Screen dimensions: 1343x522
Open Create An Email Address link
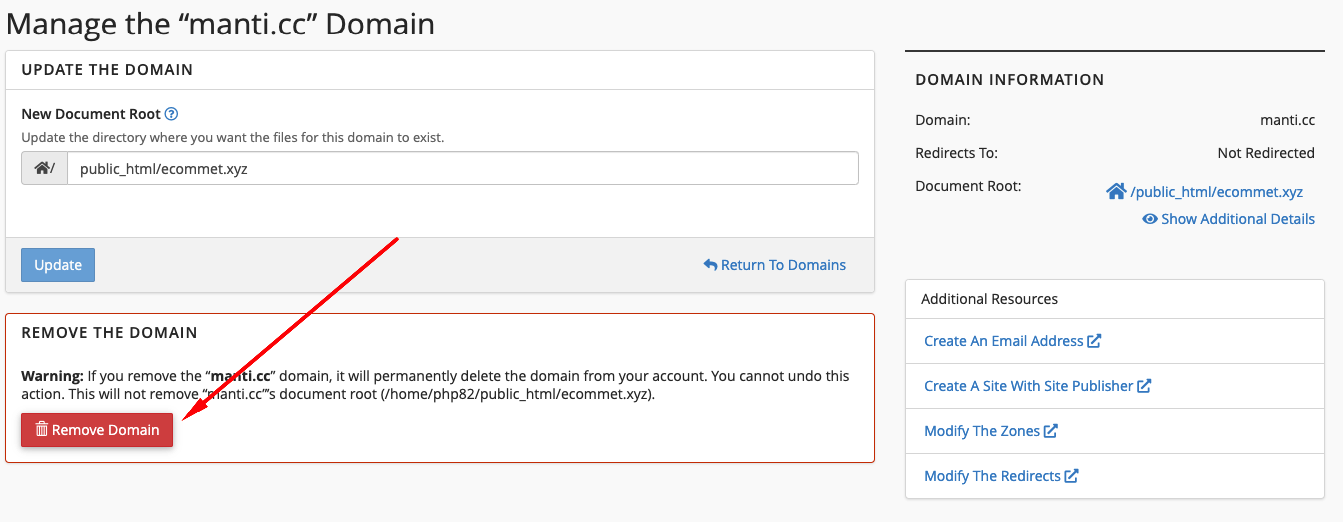click(1003, 341)
